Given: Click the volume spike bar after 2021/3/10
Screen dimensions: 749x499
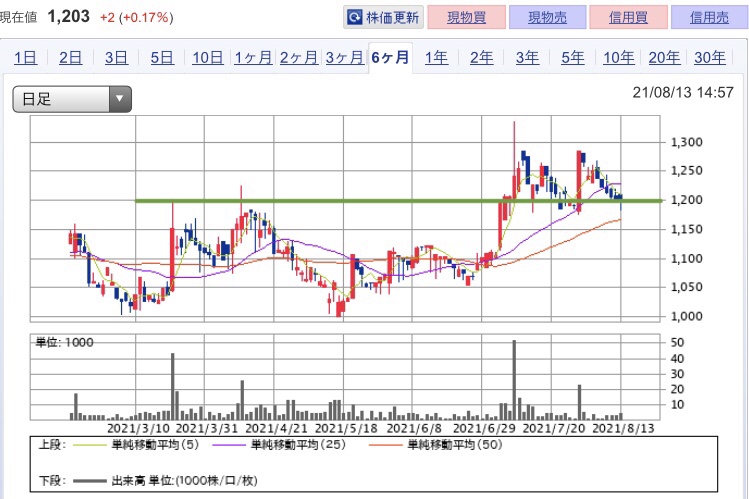Looking at the screenshot, I should click(x=172, y=386).
